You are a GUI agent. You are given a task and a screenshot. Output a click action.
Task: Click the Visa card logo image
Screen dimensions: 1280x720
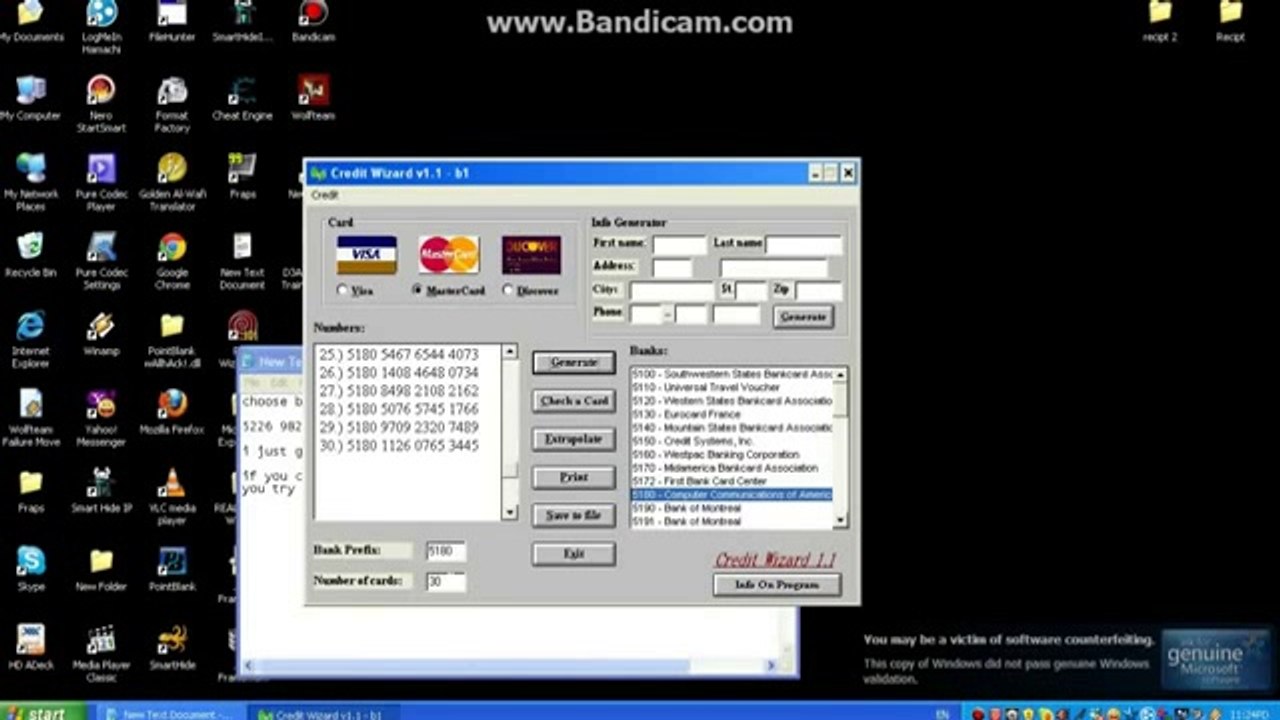click(366, 254)
